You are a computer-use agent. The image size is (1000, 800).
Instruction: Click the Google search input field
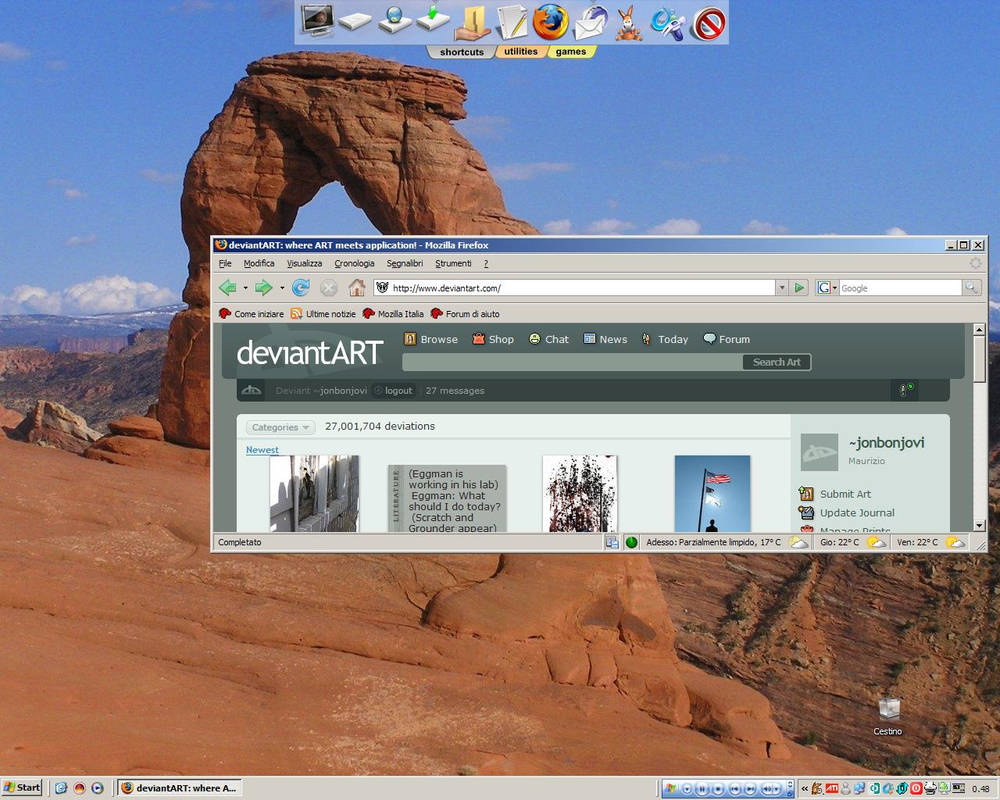(x=900, y=288)
